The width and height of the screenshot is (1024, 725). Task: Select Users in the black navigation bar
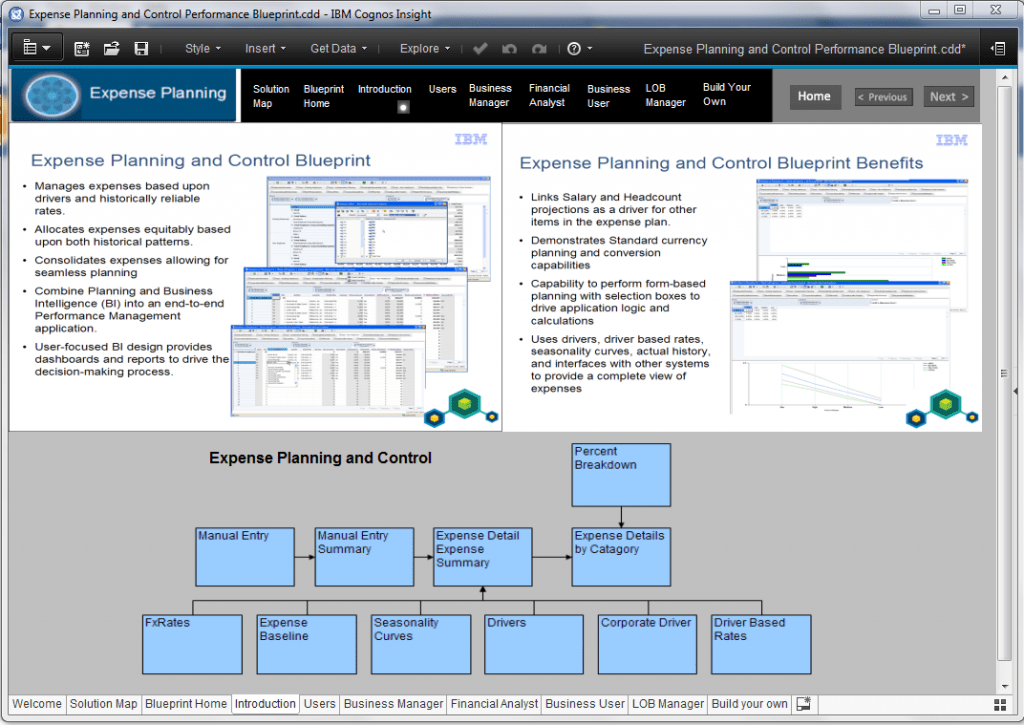(x=442, y=89)
